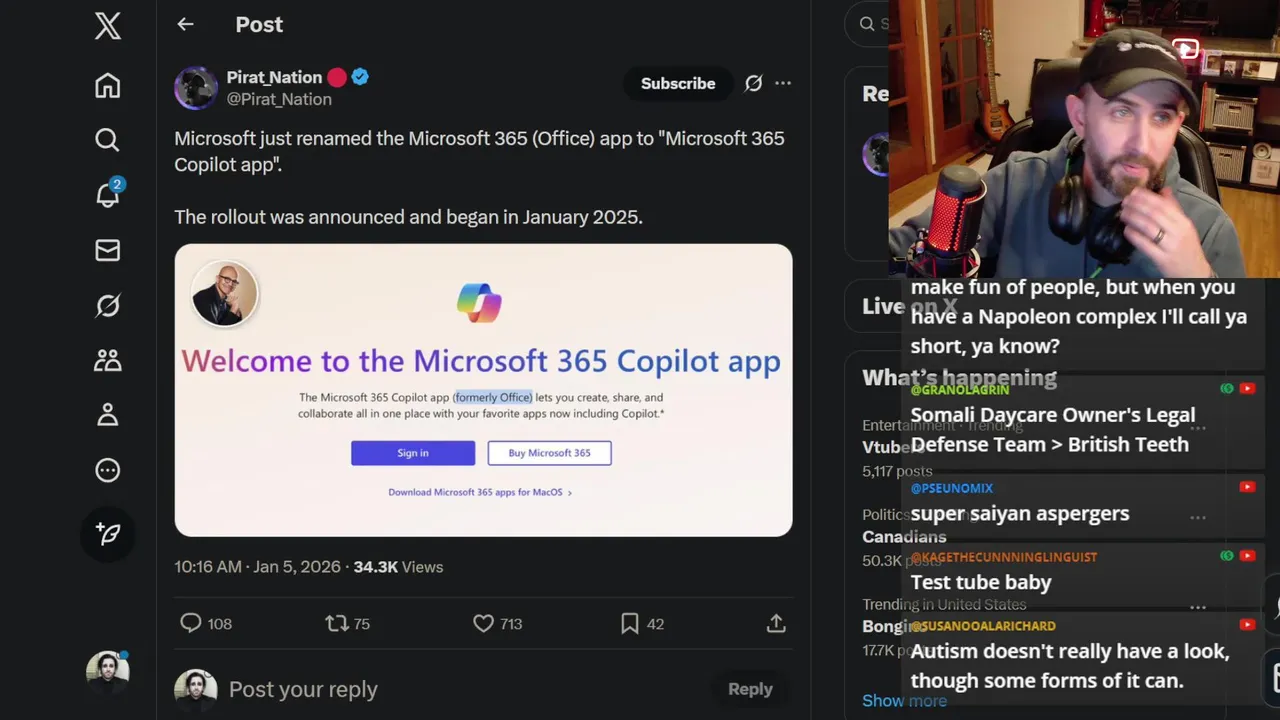Image resolution: width=1280 pixels, height=720 pixels.
Task: Bookmark the post
Action: pos(630,624)
